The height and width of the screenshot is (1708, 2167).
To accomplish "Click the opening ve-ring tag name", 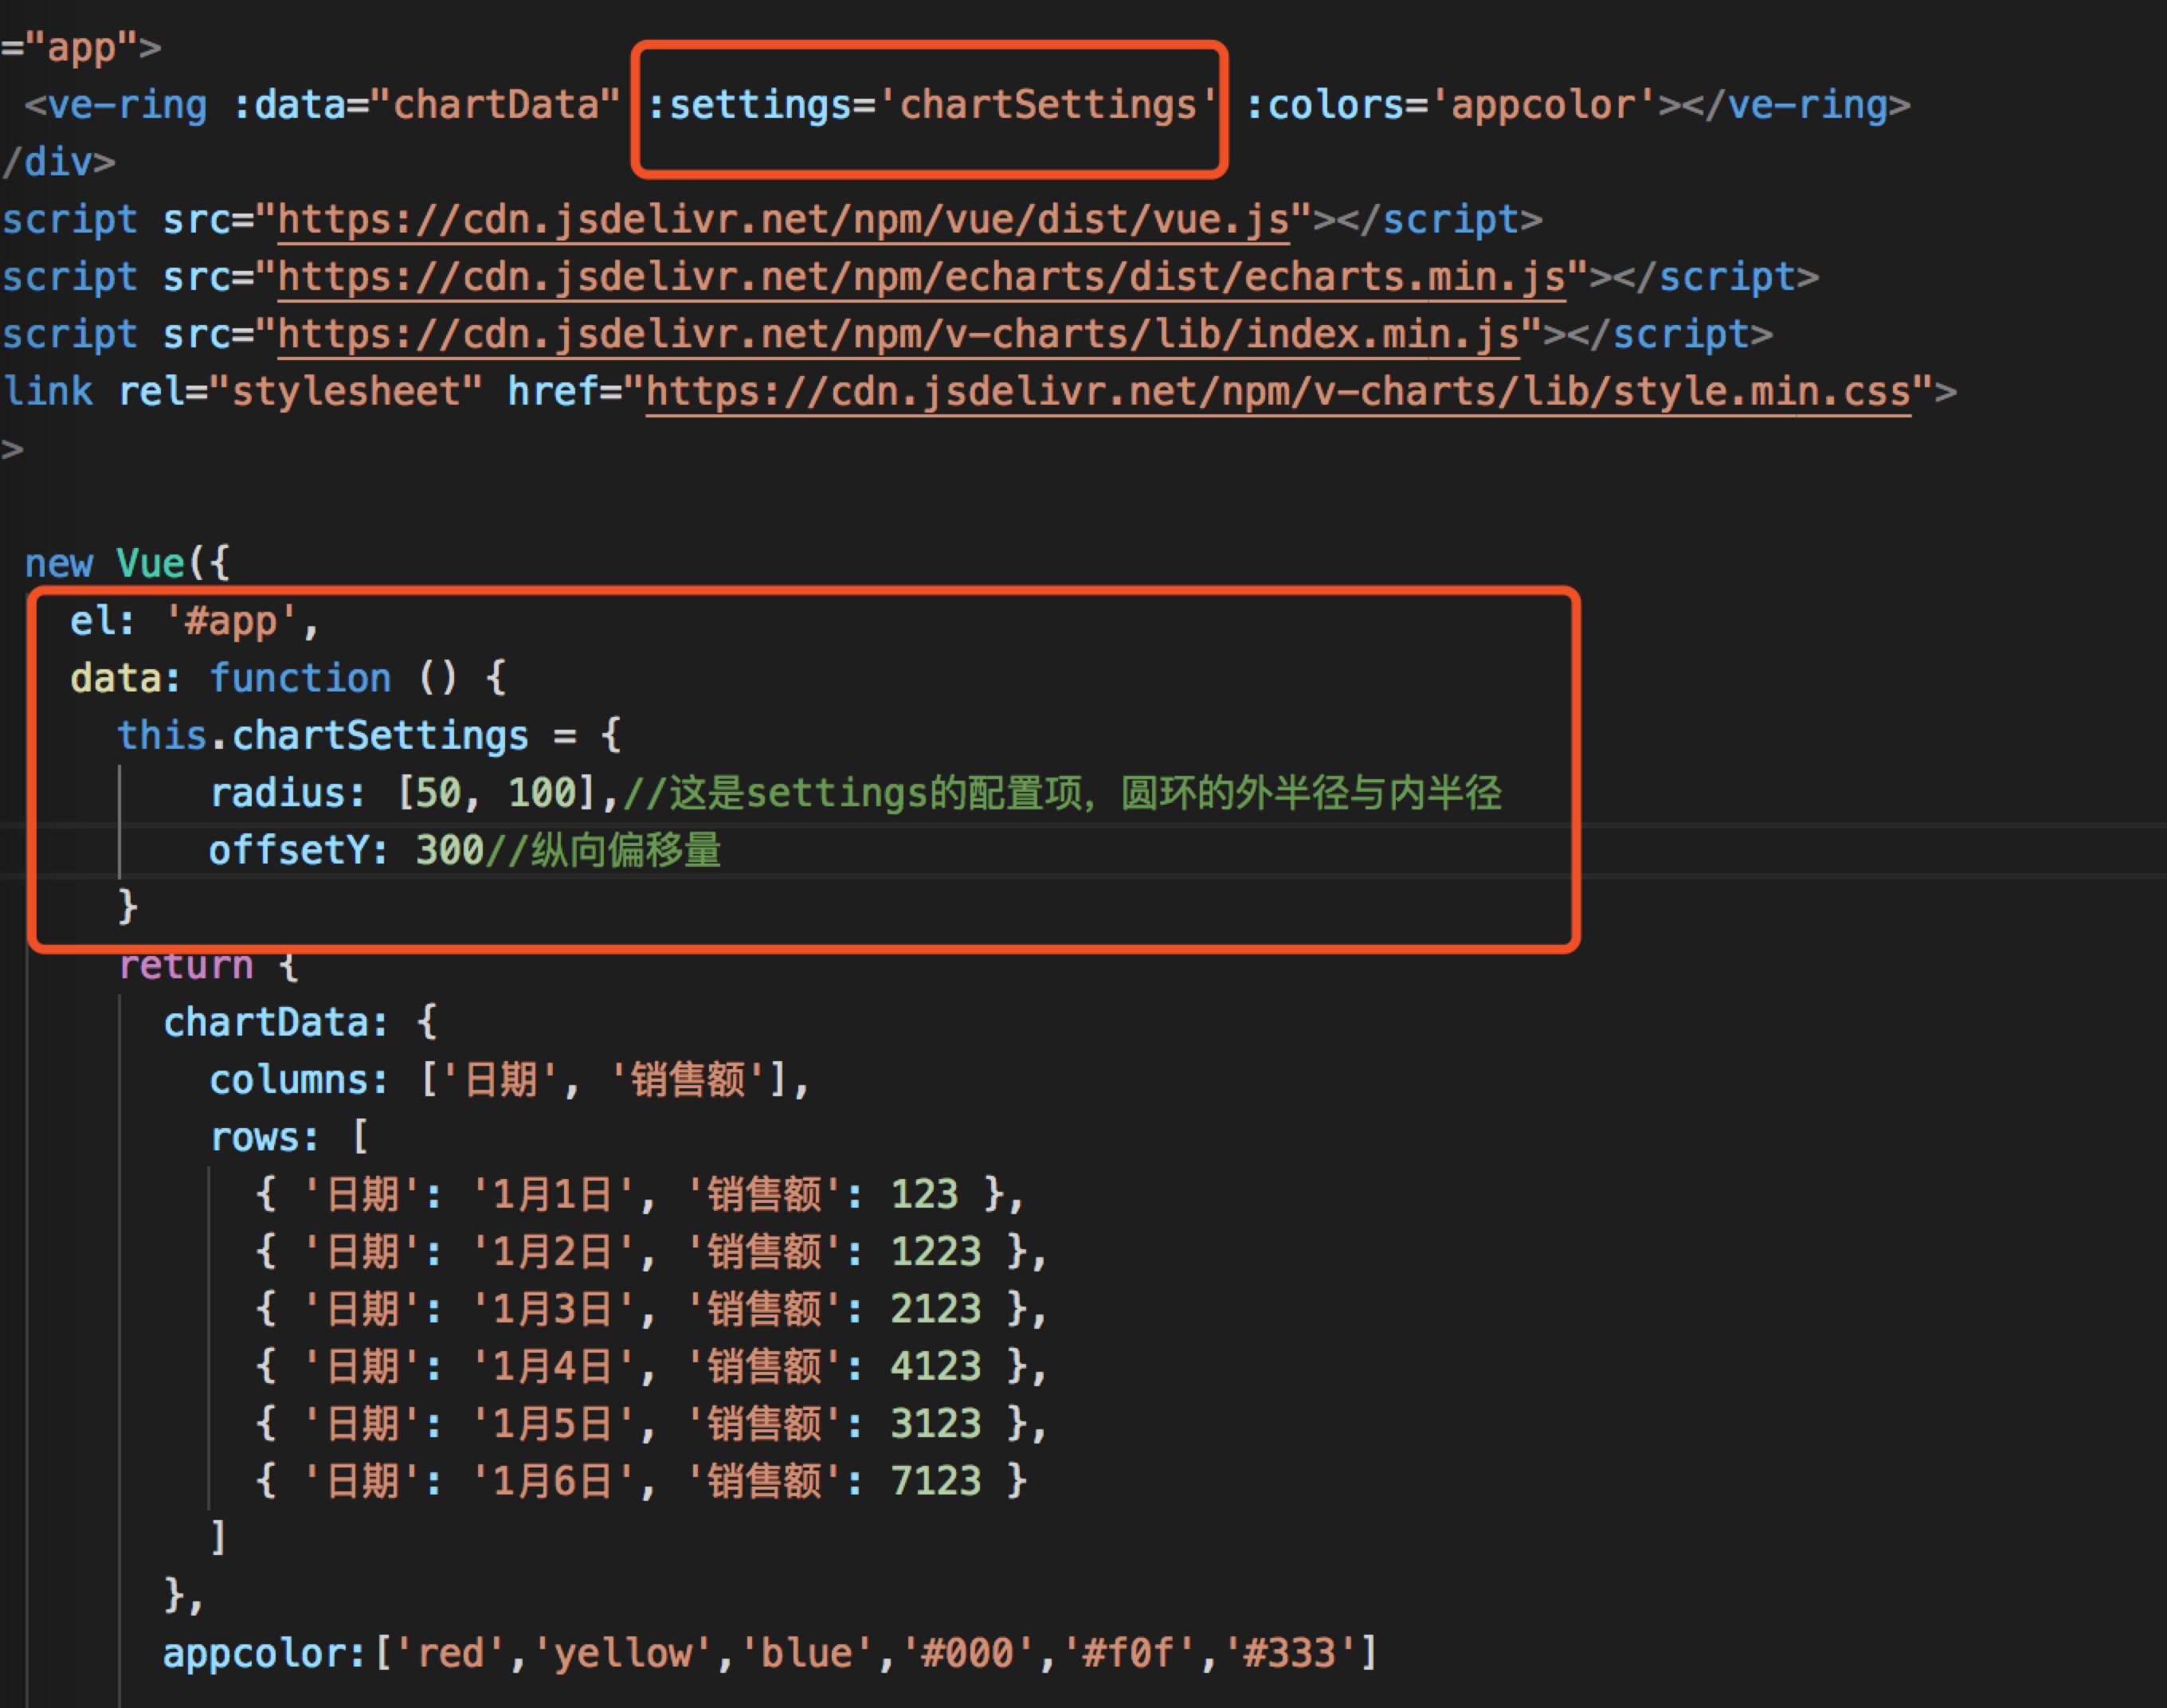I will [x=128, y=105].
